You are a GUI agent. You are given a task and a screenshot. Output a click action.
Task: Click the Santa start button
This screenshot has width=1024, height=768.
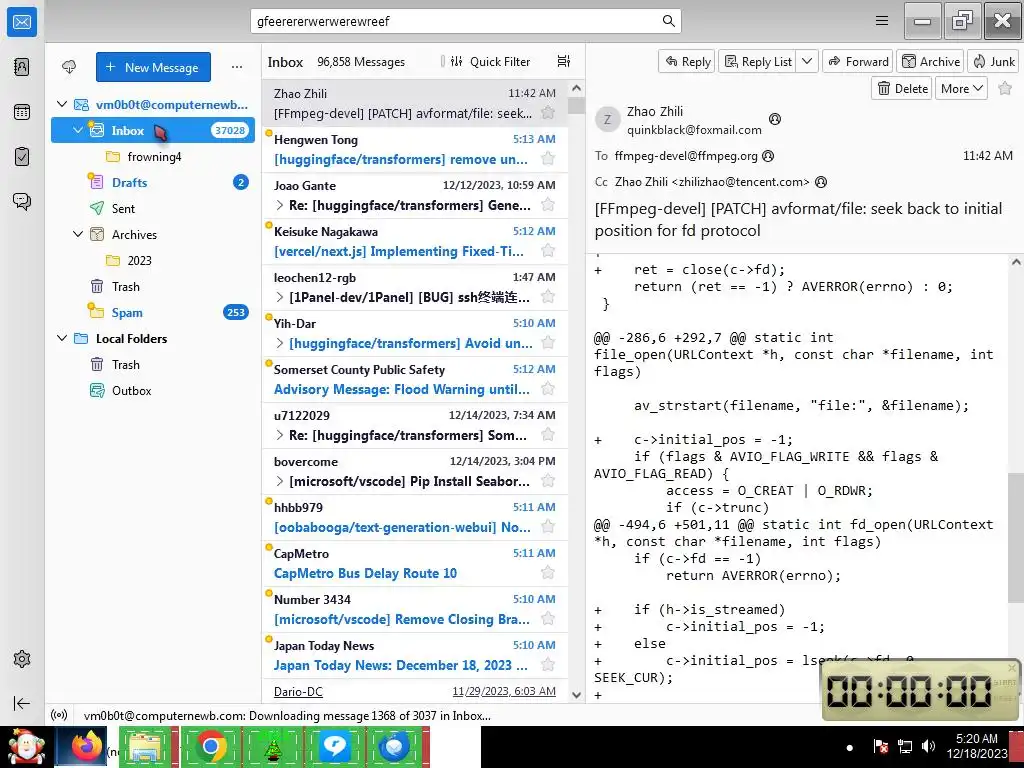click(x=26, y=746)
